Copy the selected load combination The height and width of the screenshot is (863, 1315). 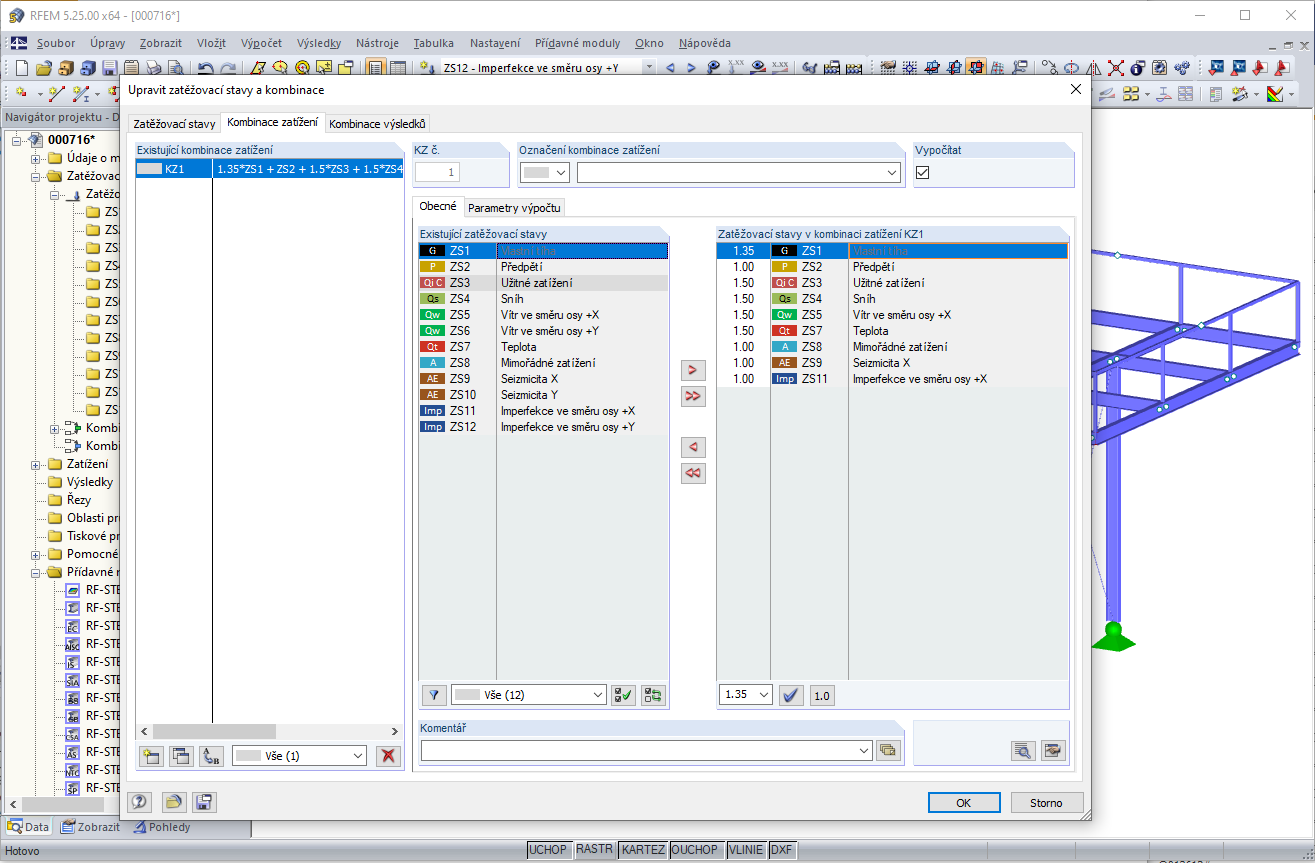[x=181, y=756]
